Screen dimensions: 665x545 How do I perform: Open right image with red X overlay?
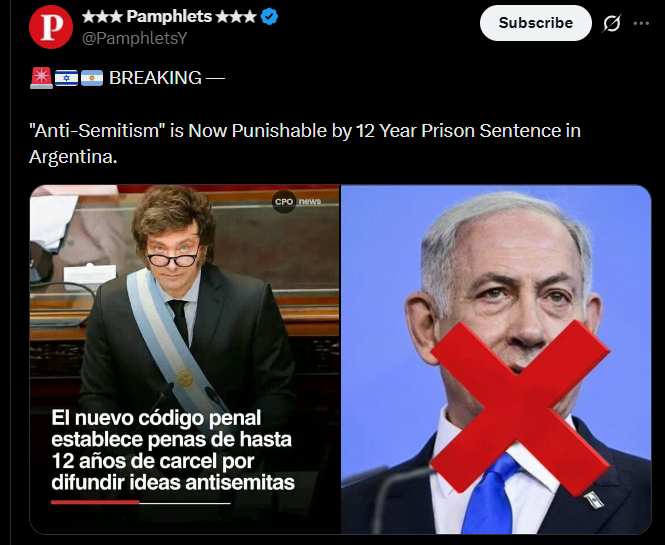tap(496, 359)
